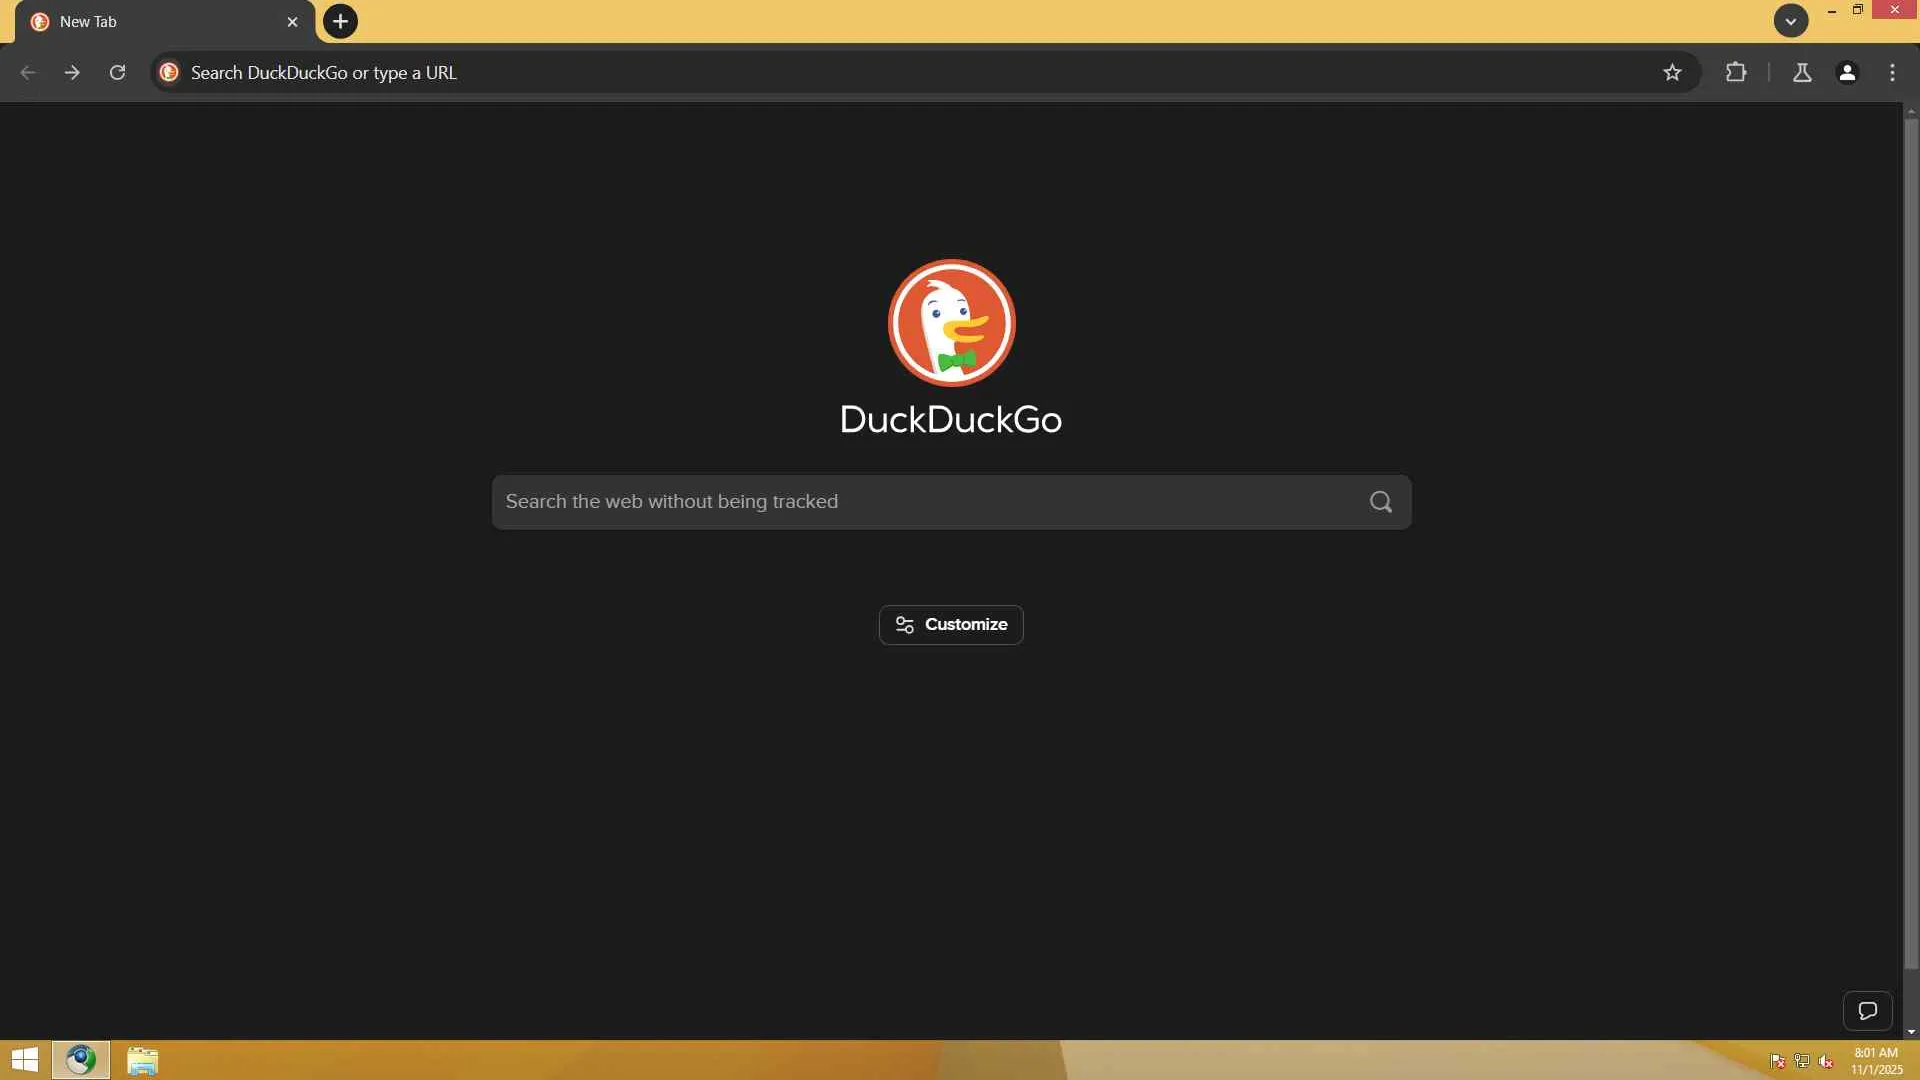Click the reload page icon

117,72
